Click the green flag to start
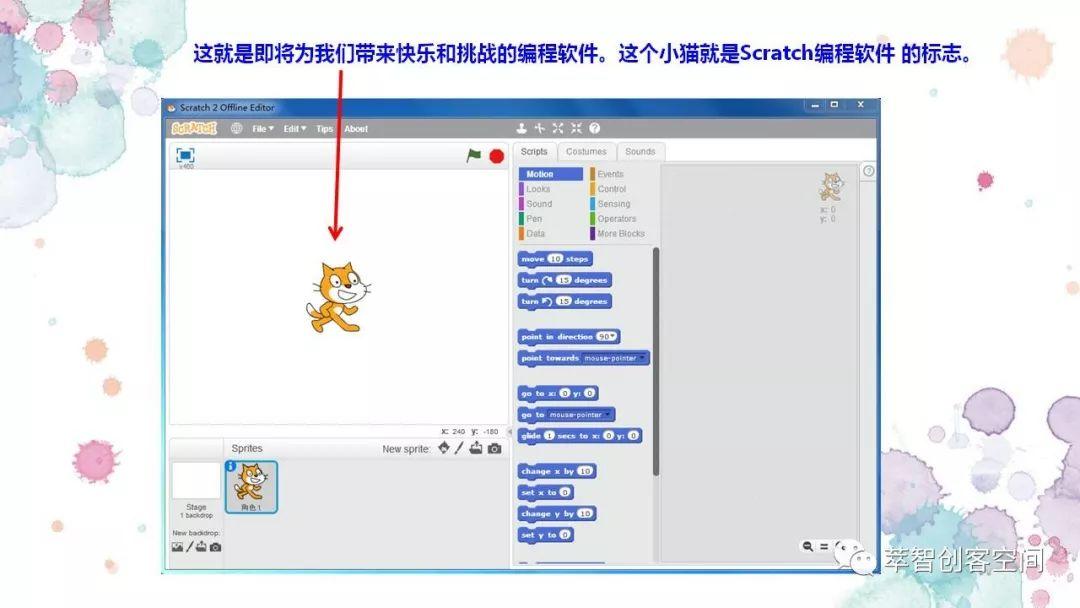Screen dimensions: 1080x608 (x=474, y=156)
